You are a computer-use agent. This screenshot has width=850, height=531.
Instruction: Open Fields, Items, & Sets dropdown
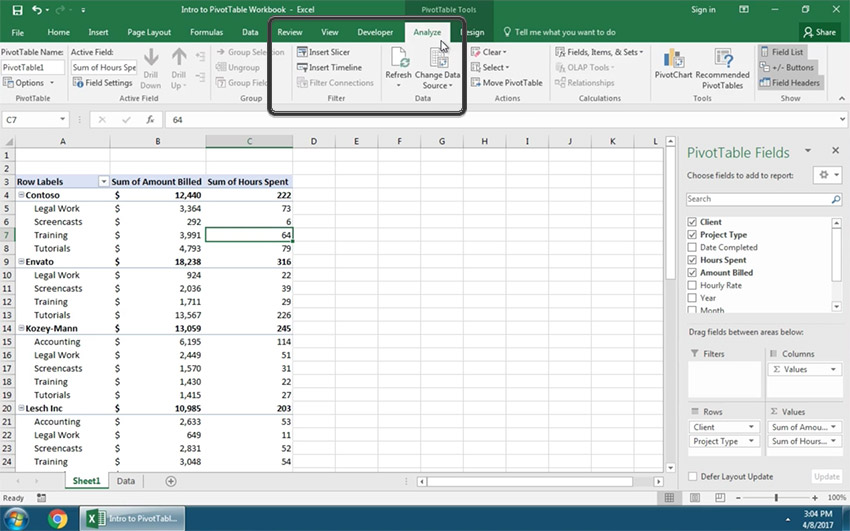tap(599, 52)
